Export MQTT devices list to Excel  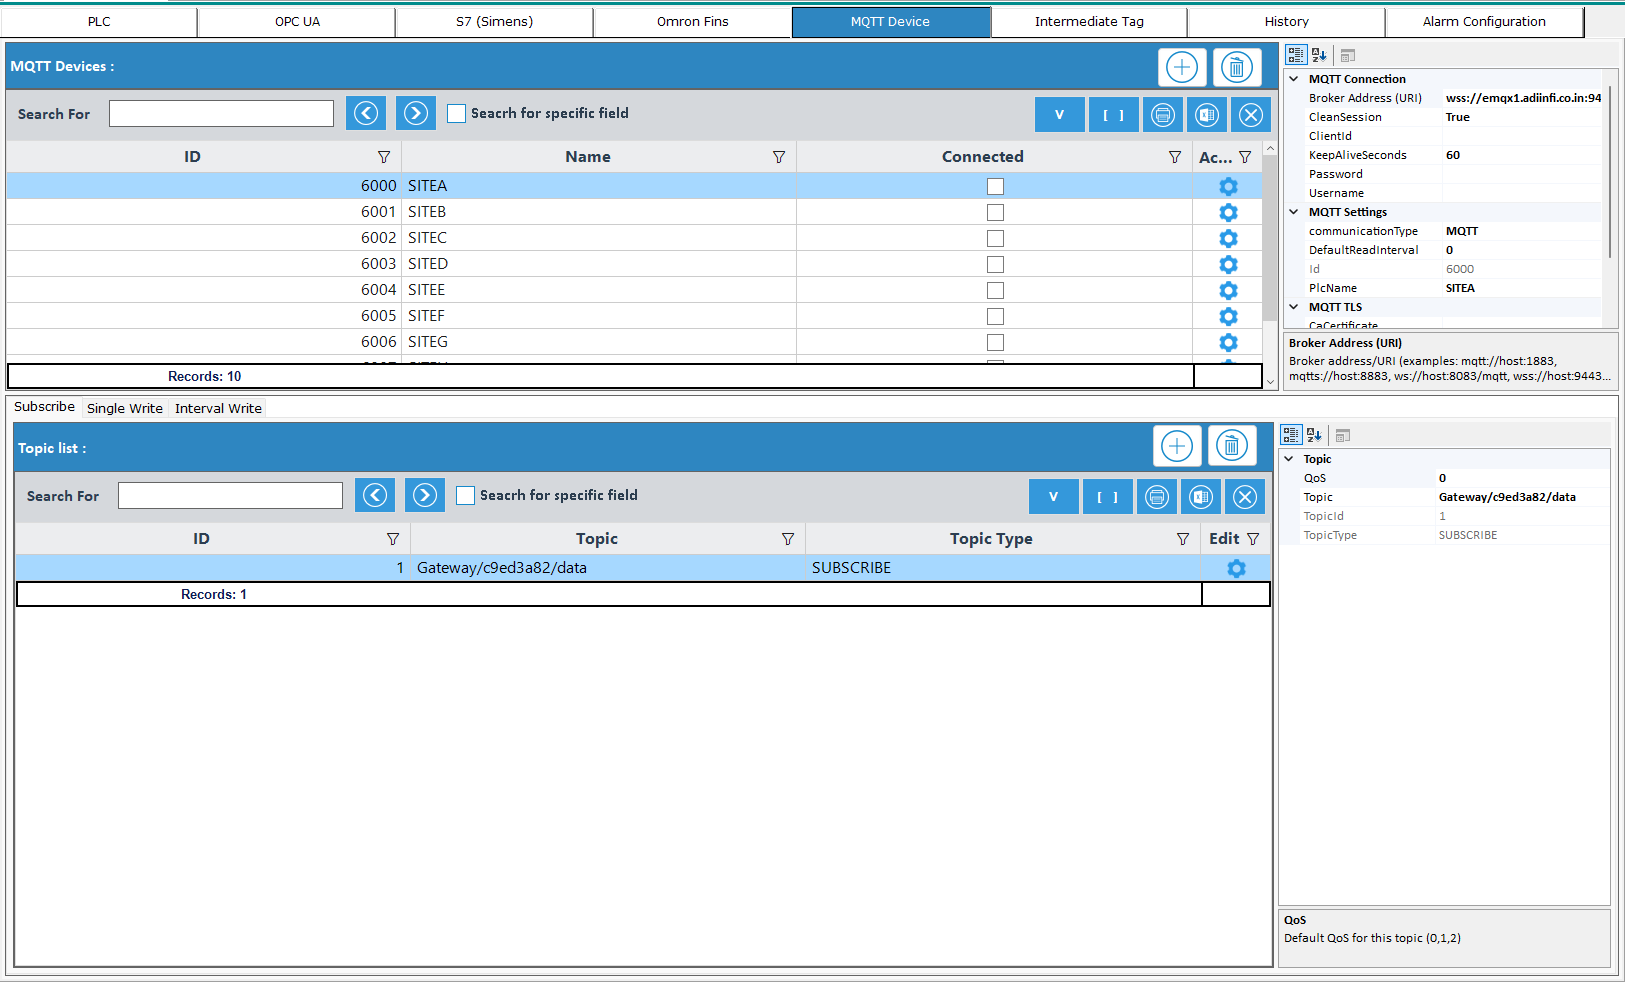point(1206,115)
